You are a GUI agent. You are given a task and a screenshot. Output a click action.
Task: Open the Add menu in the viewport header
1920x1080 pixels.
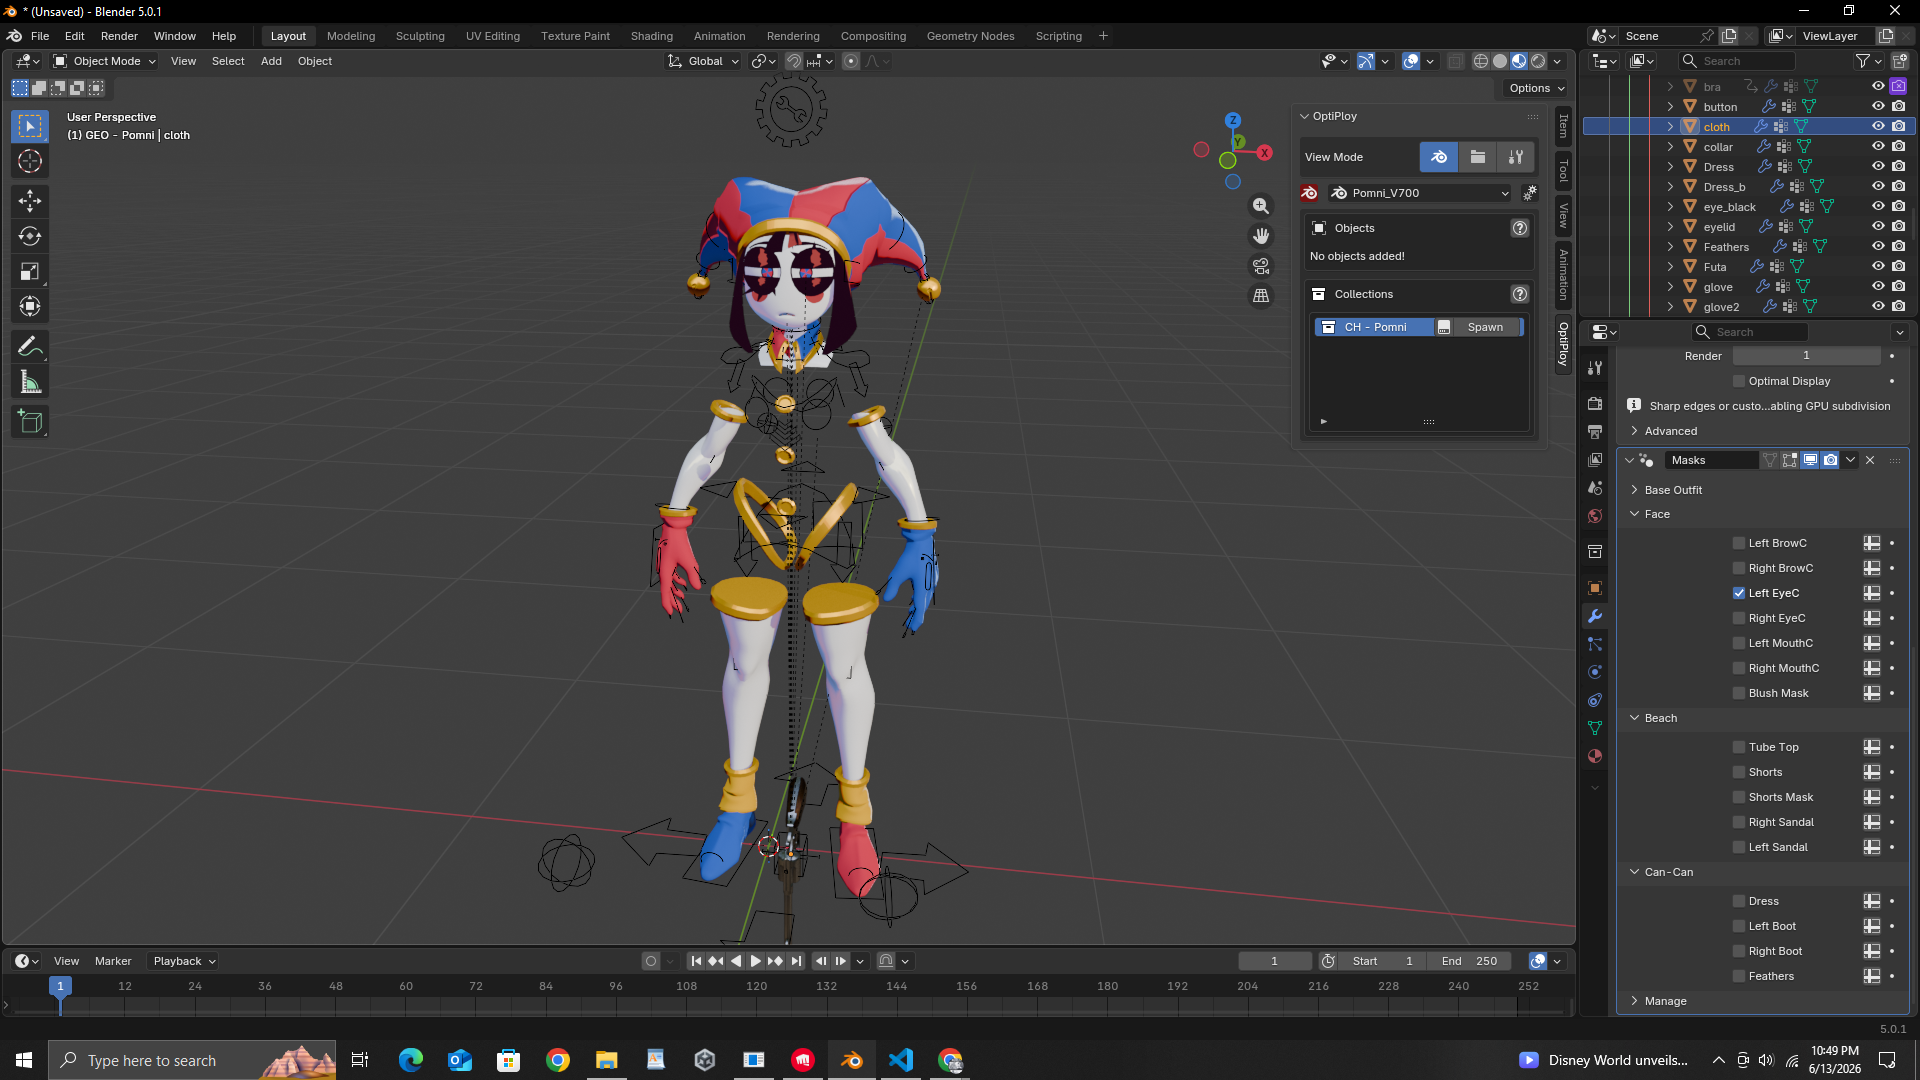tap(271, 61)
